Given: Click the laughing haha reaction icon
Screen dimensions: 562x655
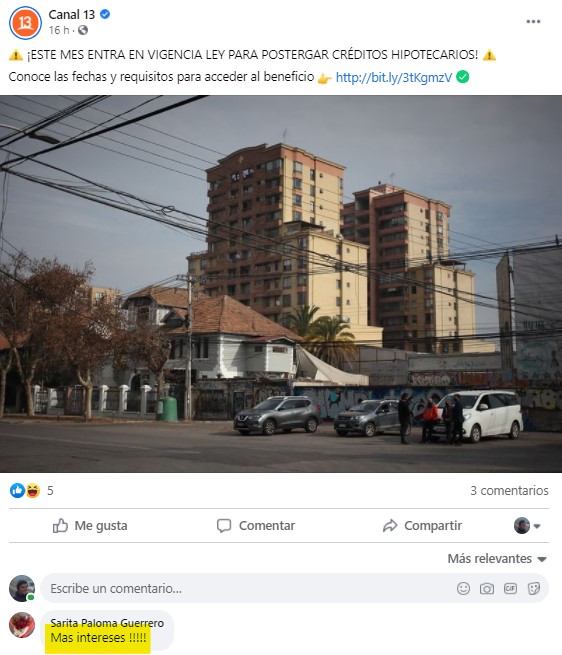Looking at the screenshot, I should [x=33, y=490].
